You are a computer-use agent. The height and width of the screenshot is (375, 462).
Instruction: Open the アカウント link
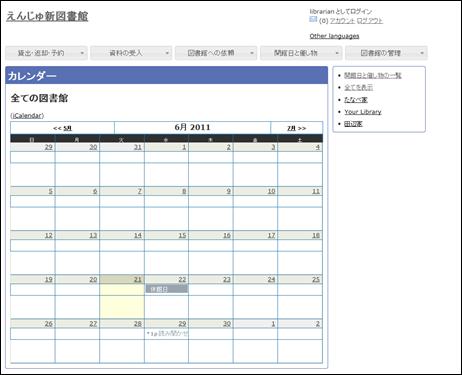[342, 21]
